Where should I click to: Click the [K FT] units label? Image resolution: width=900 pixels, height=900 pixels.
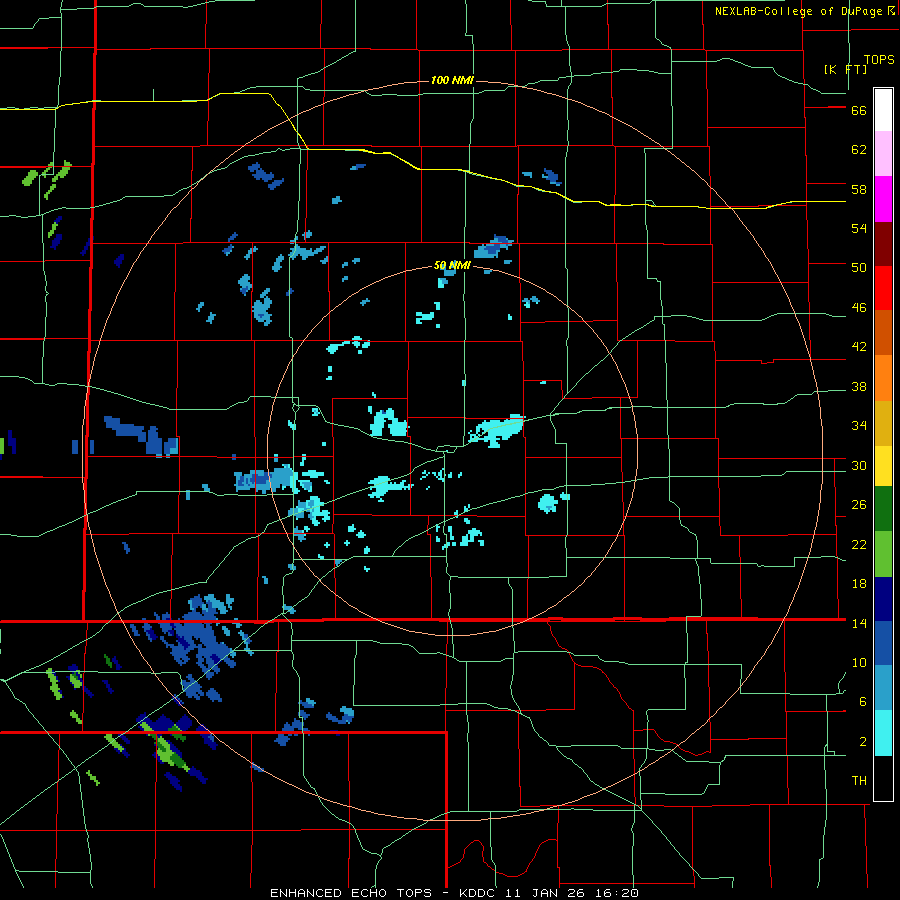coord(845,69)
